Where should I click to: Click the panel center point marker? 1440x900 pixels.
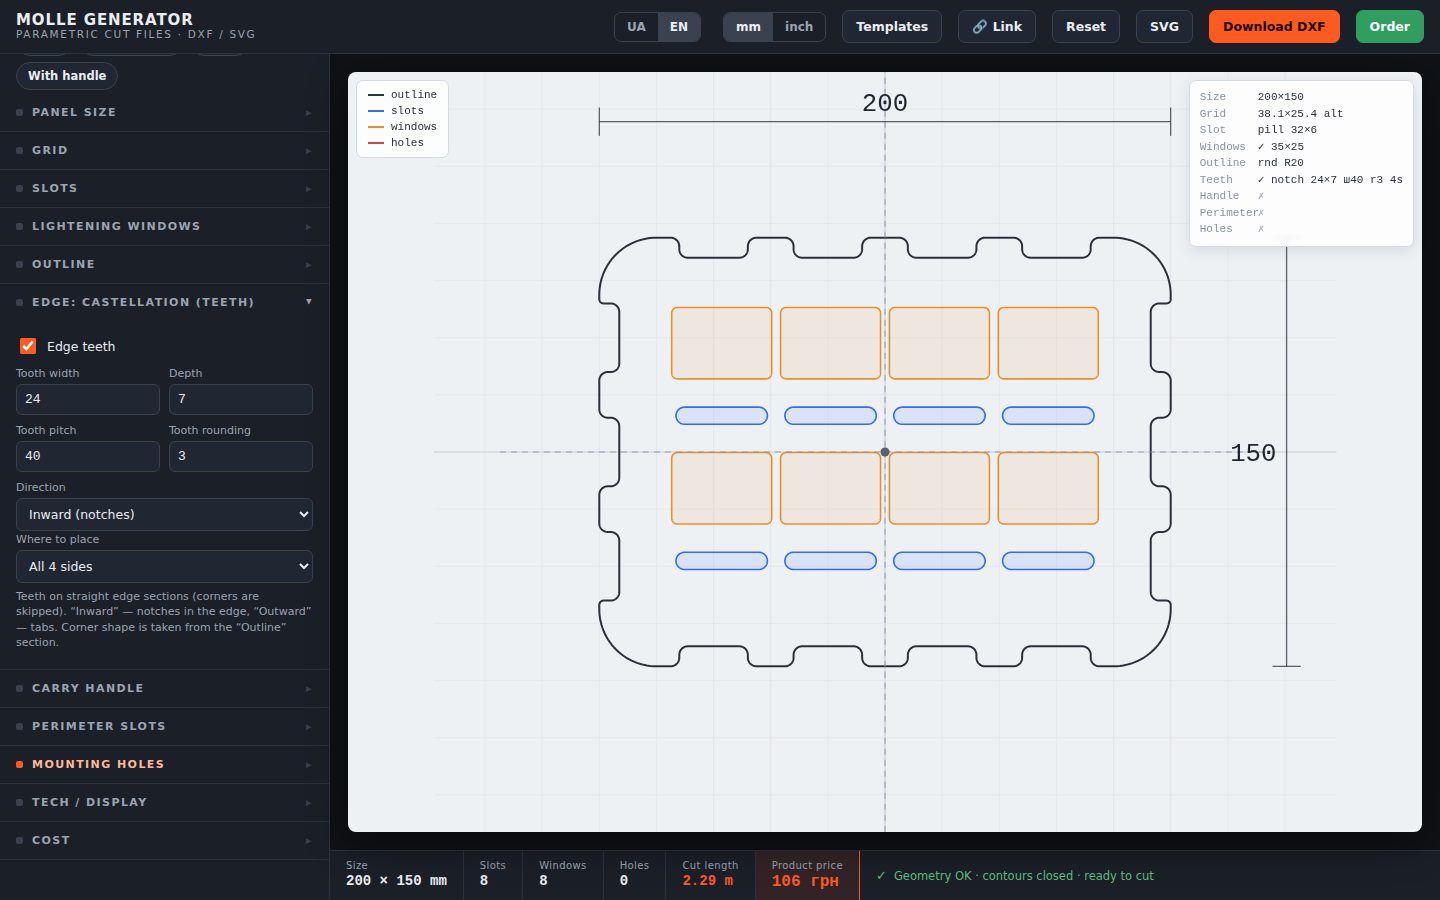coord(885,452)
